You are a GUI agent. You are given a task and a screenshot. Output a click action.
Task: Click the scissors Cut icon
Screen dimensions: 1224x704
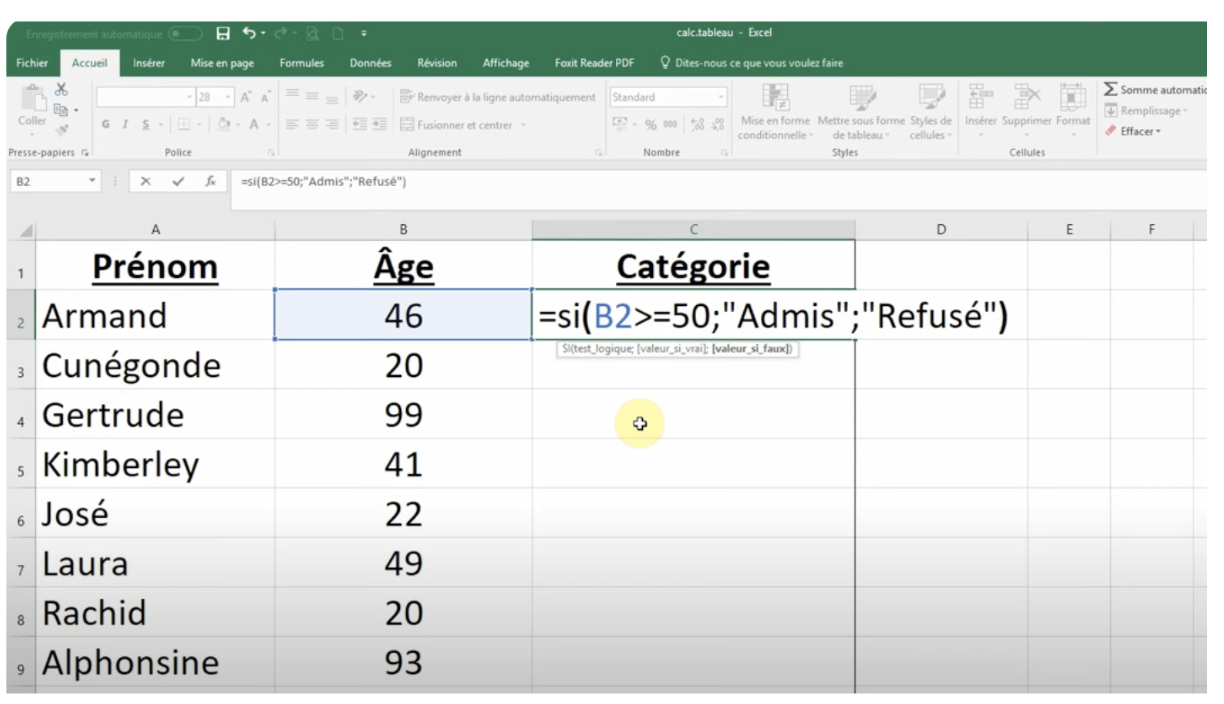[62, 90]
